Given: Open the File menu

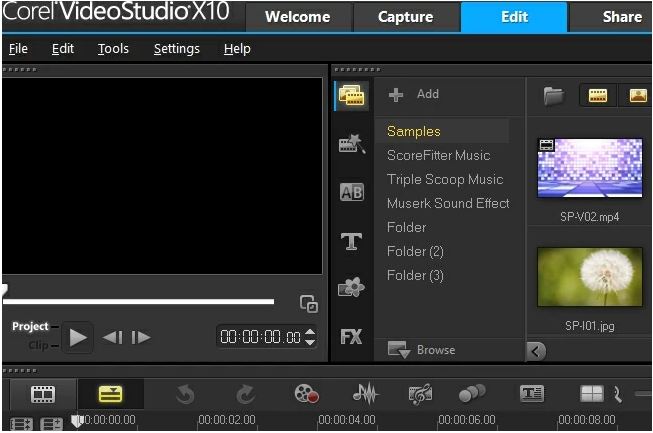Looking at the screenshot, I should [x=18, y=49].
